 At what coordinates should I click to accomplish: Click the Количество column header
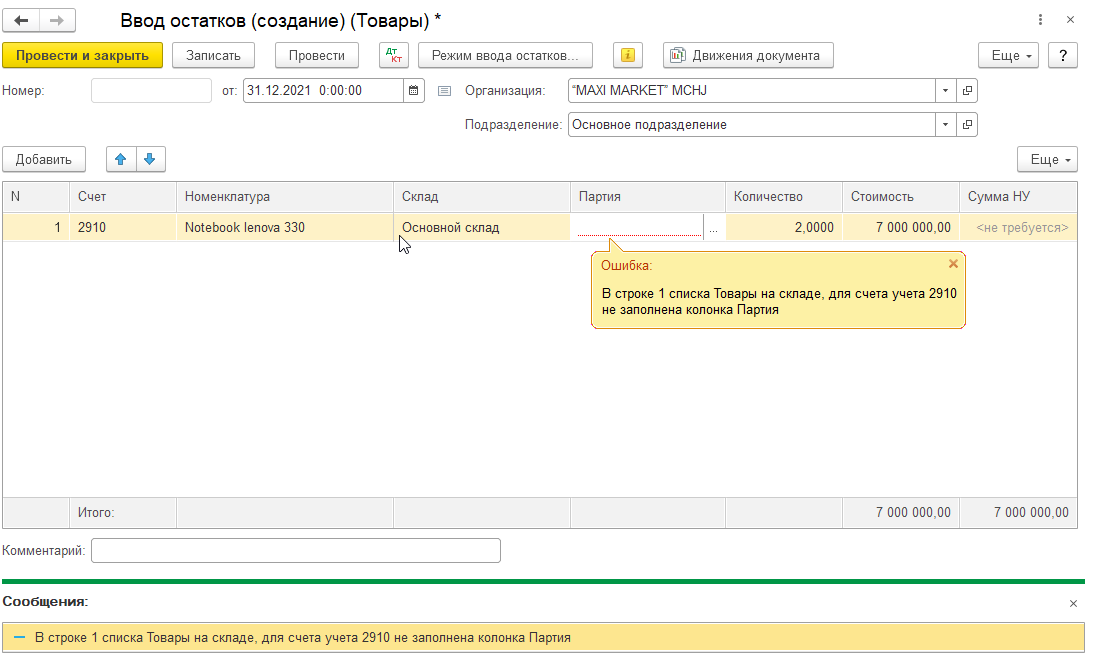(784, 197)
